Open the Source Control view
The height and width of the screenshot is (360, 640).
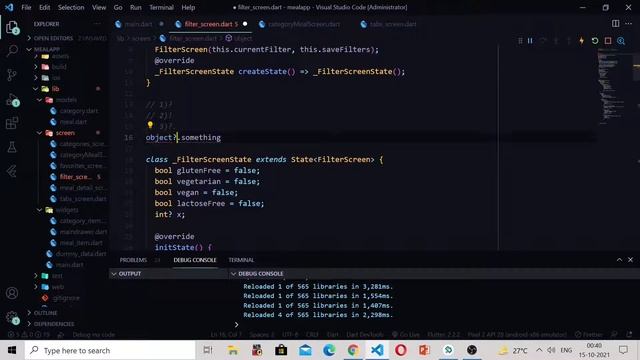(12, 75)
